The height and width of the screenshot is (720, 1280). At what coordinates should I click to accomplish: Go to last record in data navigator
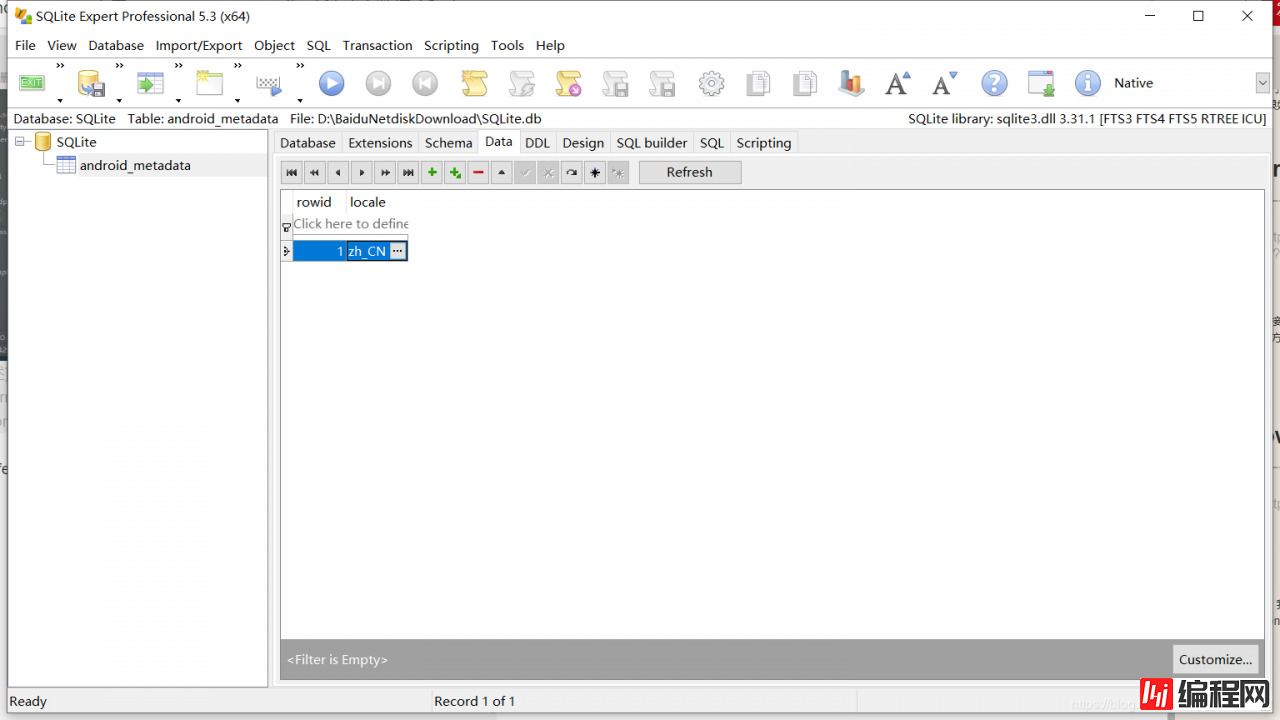pyautogui.click(x=408, y=172)
